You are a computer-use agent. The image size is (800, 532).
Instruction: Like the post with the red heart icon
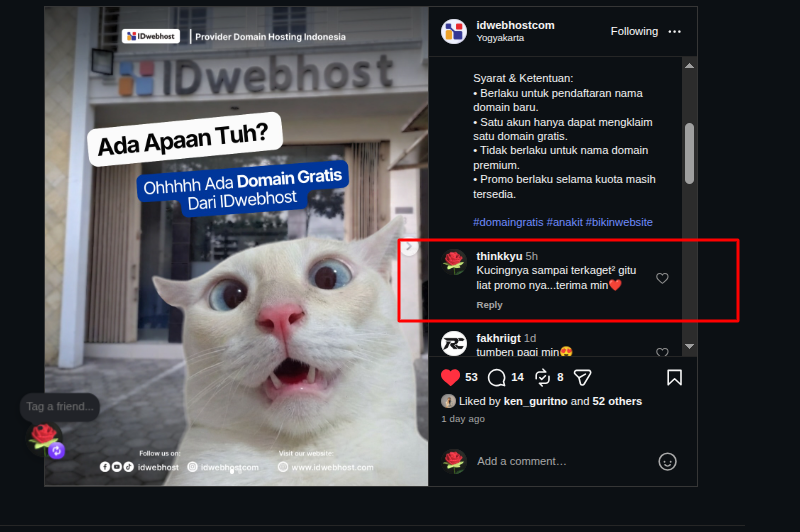click(x=451, y=377)
